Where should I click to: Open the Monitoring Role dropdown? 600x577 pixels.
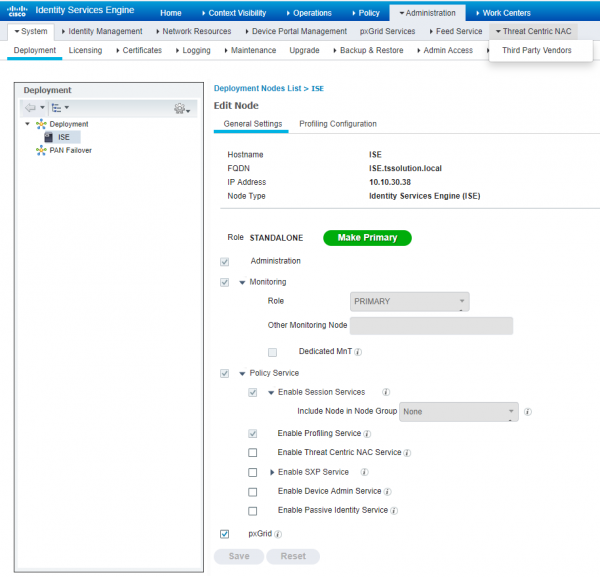tap(409, 301)
